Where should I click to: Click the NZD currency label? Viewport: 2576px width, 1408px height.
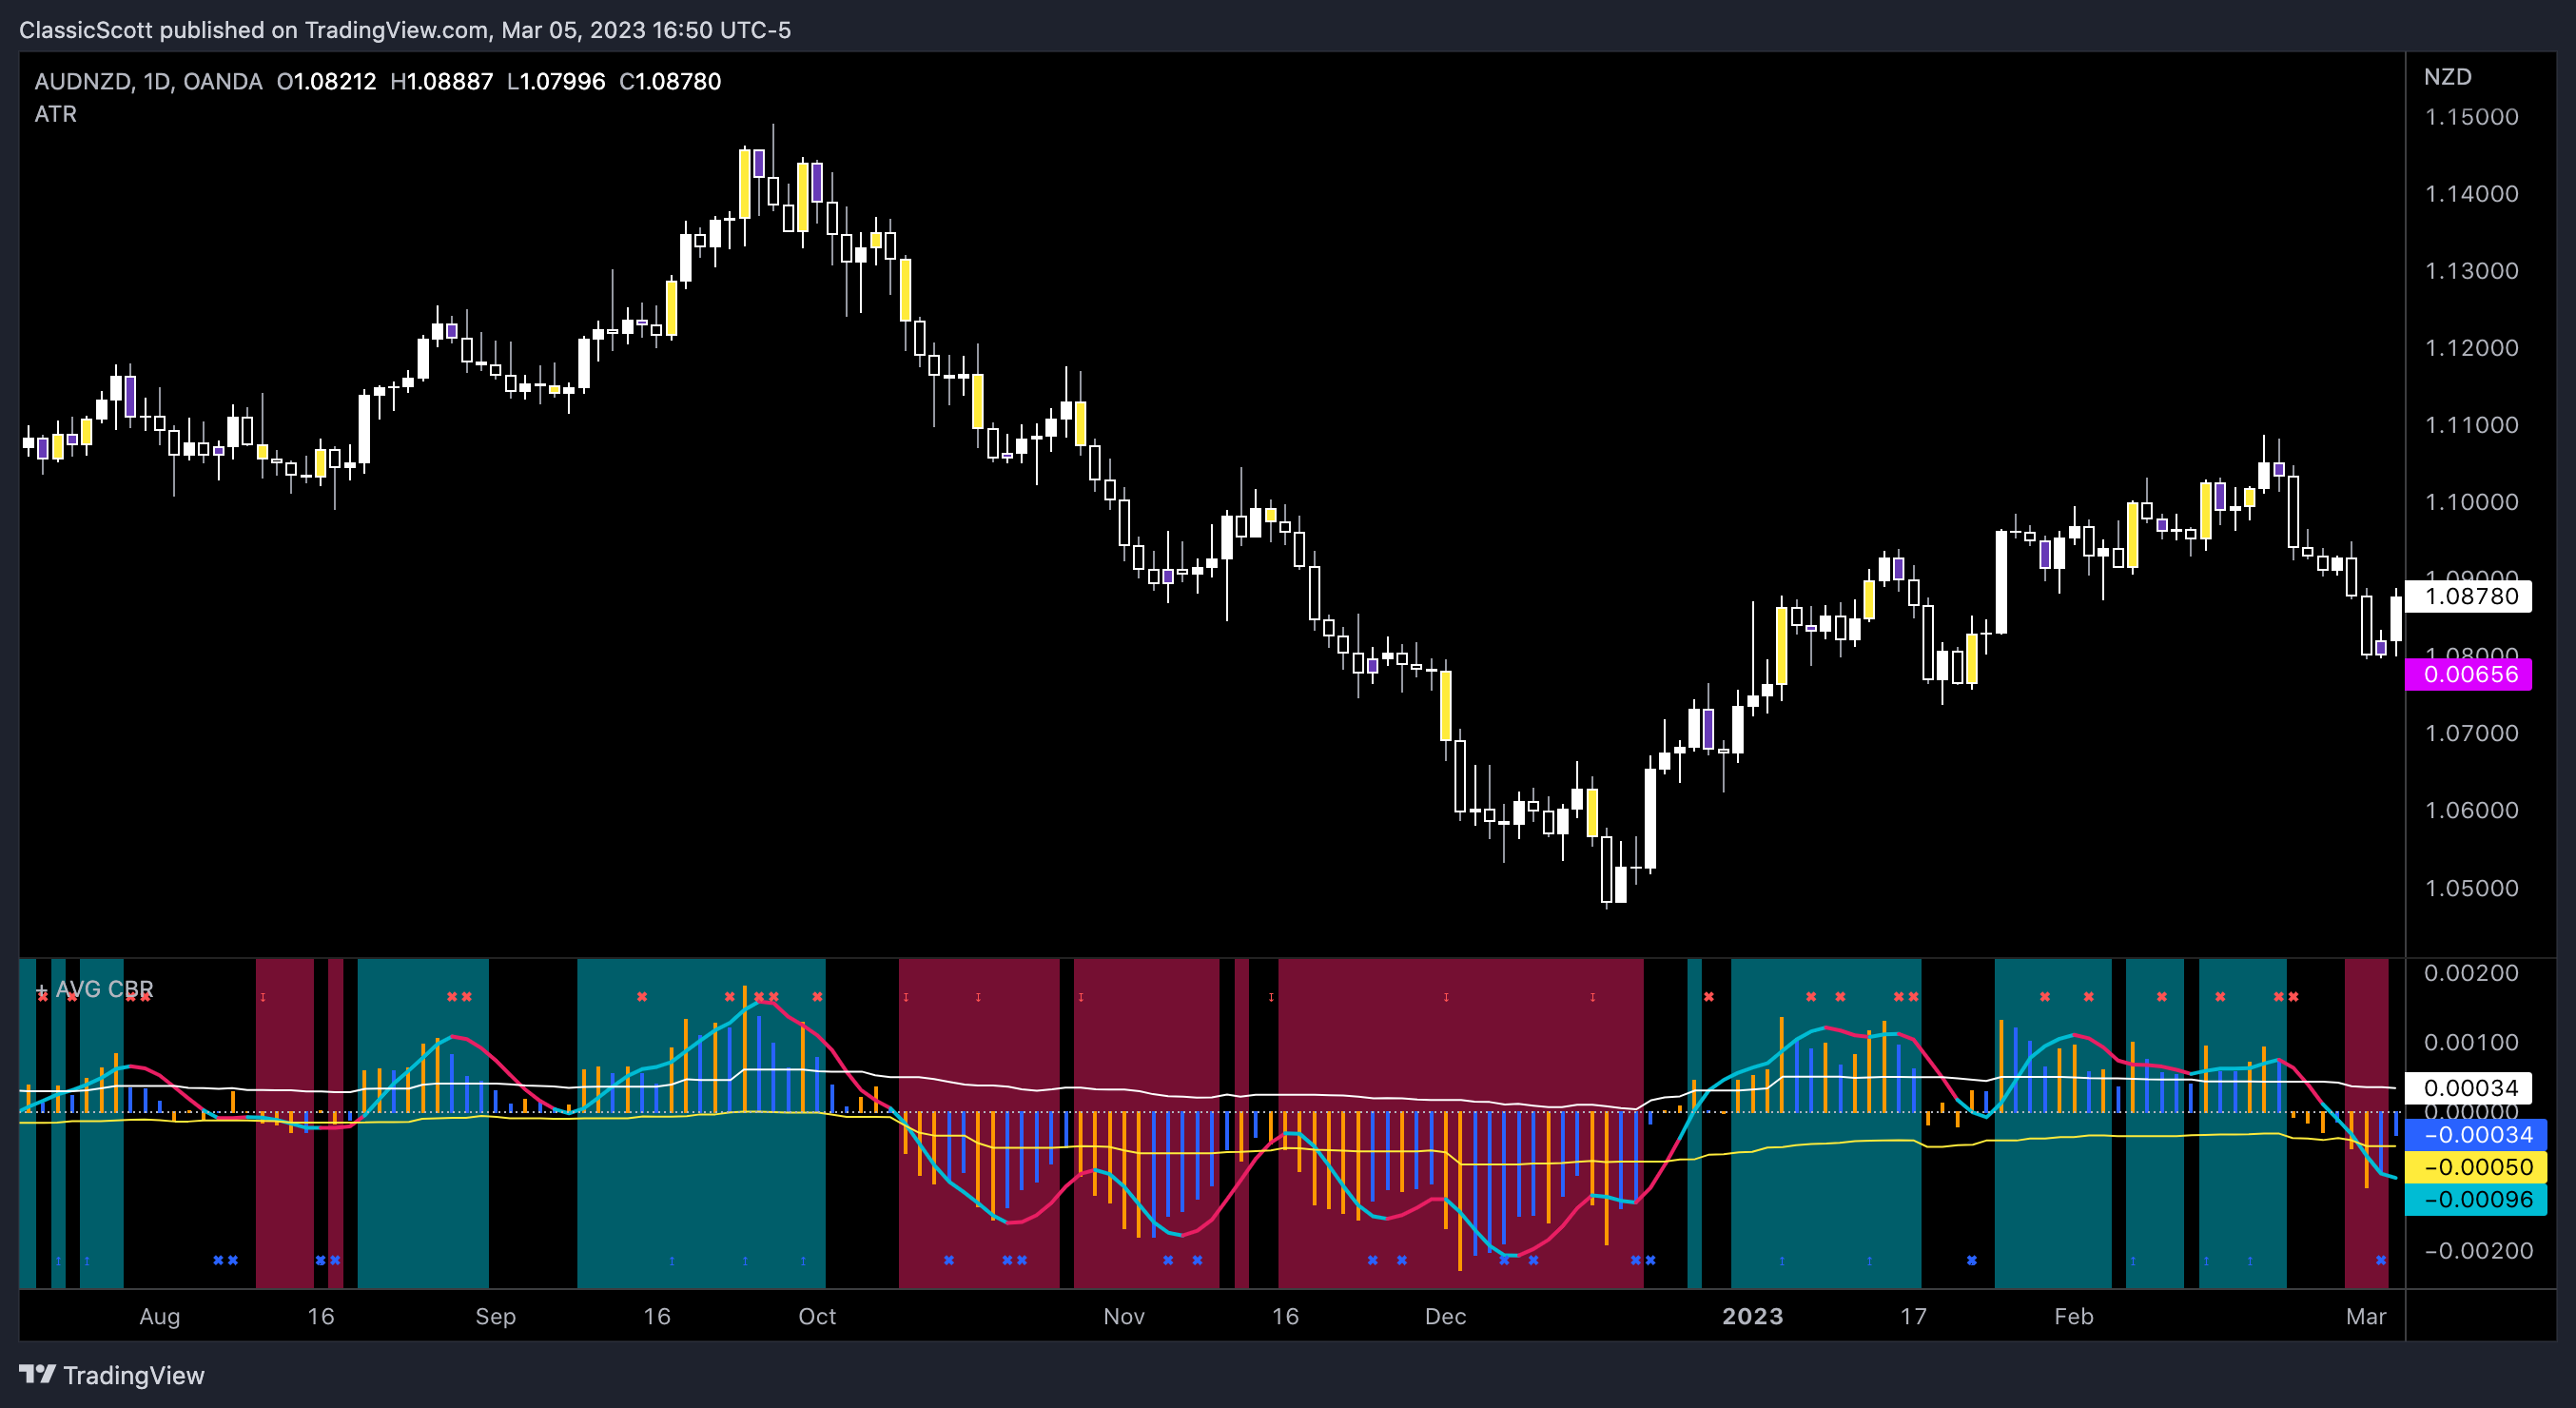pos(2447,77)
